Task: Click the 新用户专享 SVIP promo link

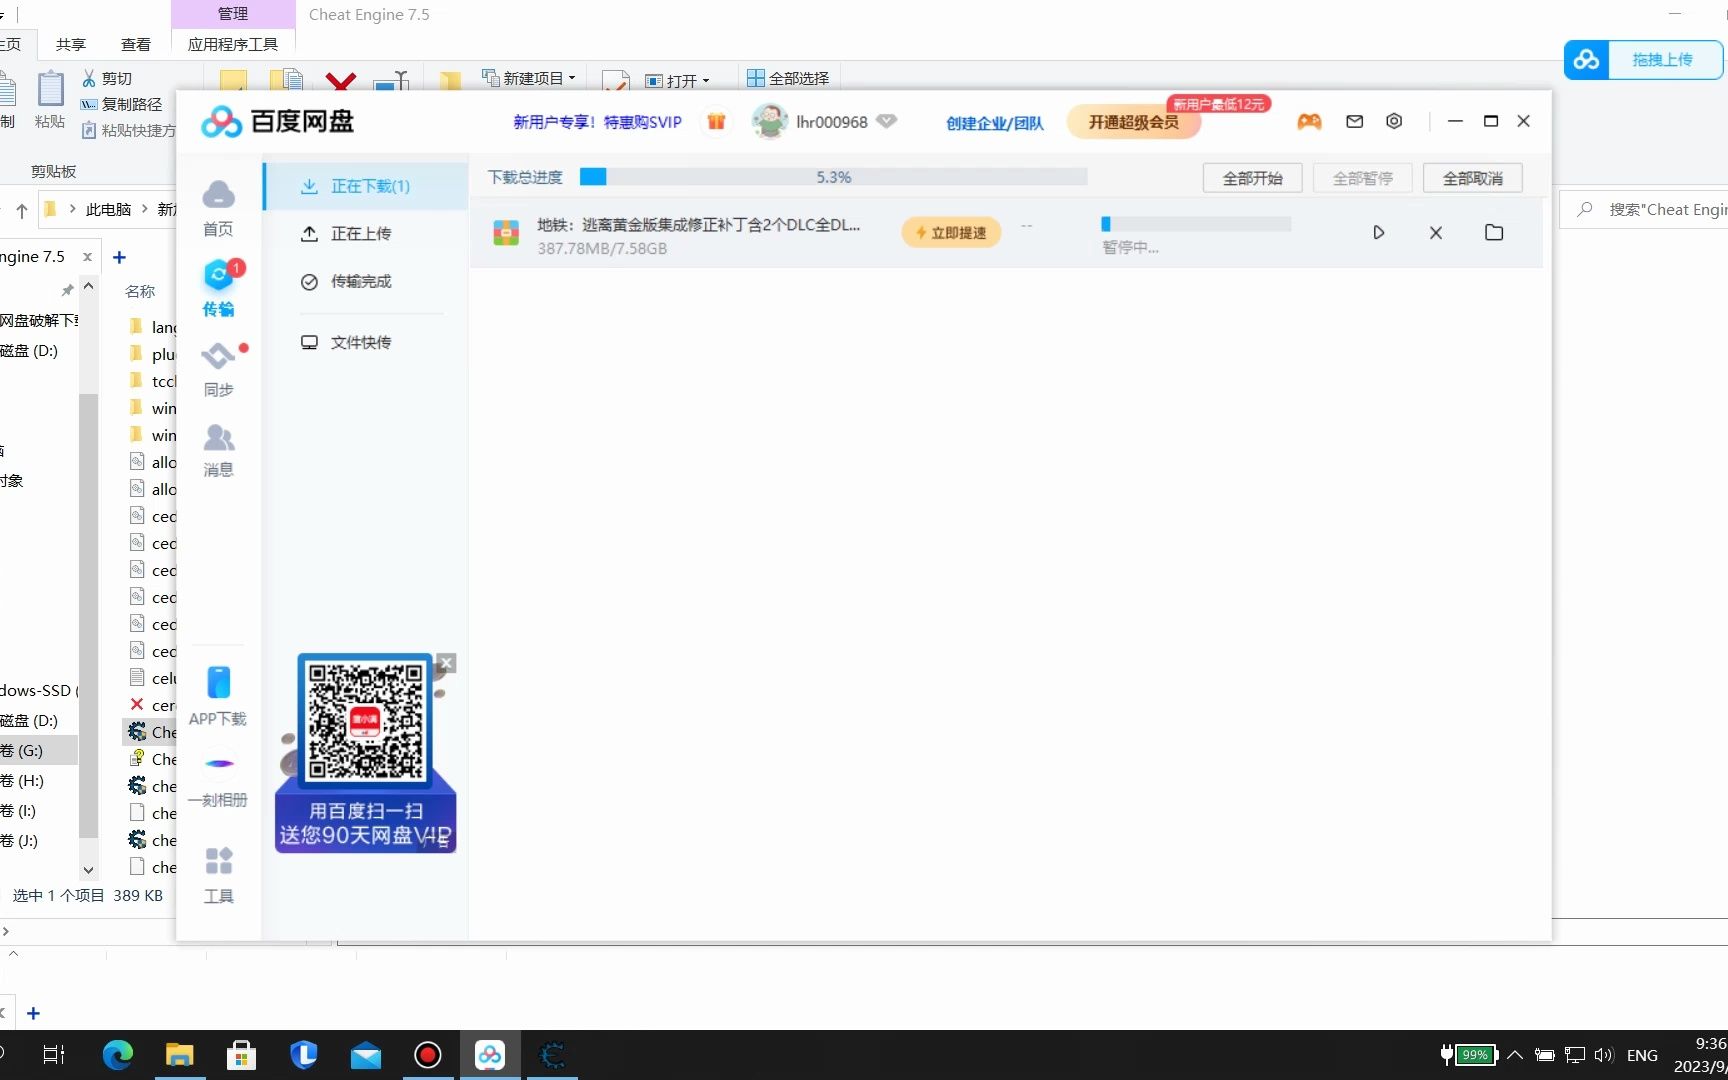Action: click(598, 122)
